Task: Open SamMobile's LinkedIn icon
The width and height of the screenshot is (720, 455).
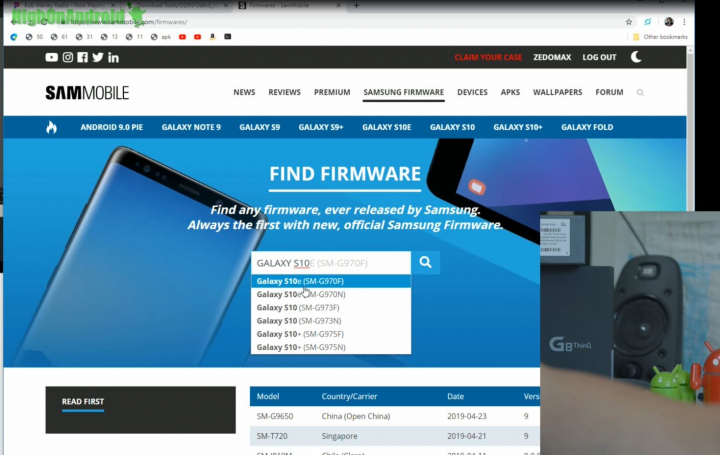Action: coord(113,57)
